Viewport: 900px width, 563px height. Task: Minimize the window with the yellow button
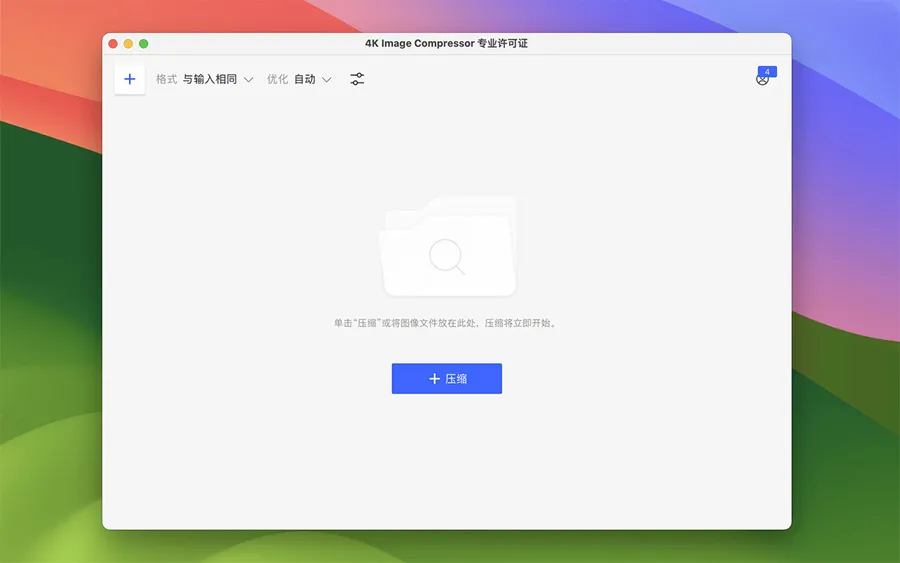[x=128, y=44]
